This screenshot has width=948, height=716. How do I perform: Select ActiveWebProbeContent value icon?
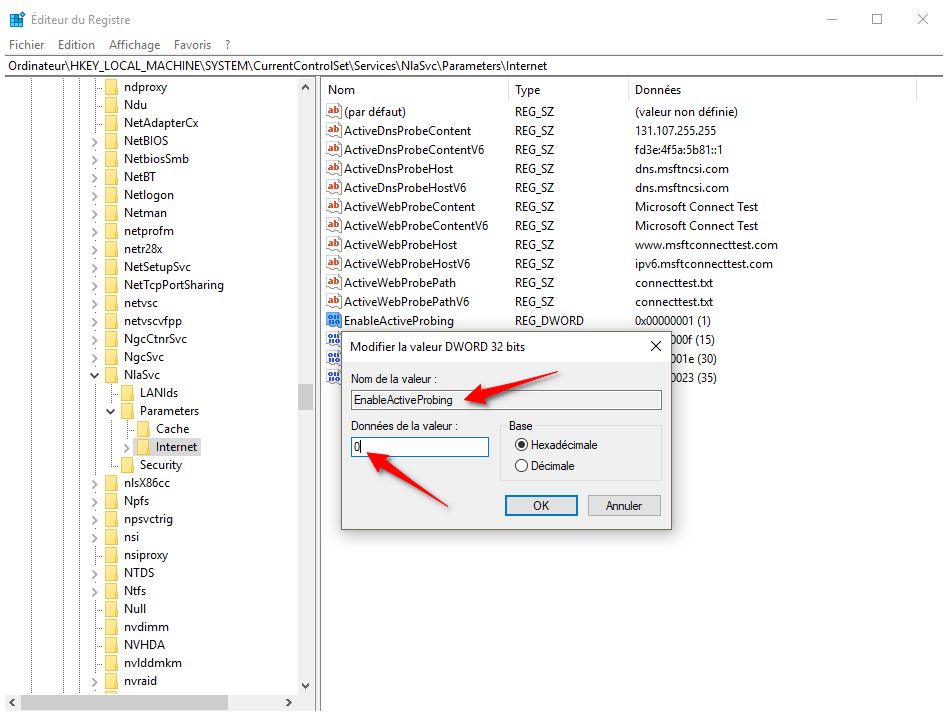tap(333, 206)
